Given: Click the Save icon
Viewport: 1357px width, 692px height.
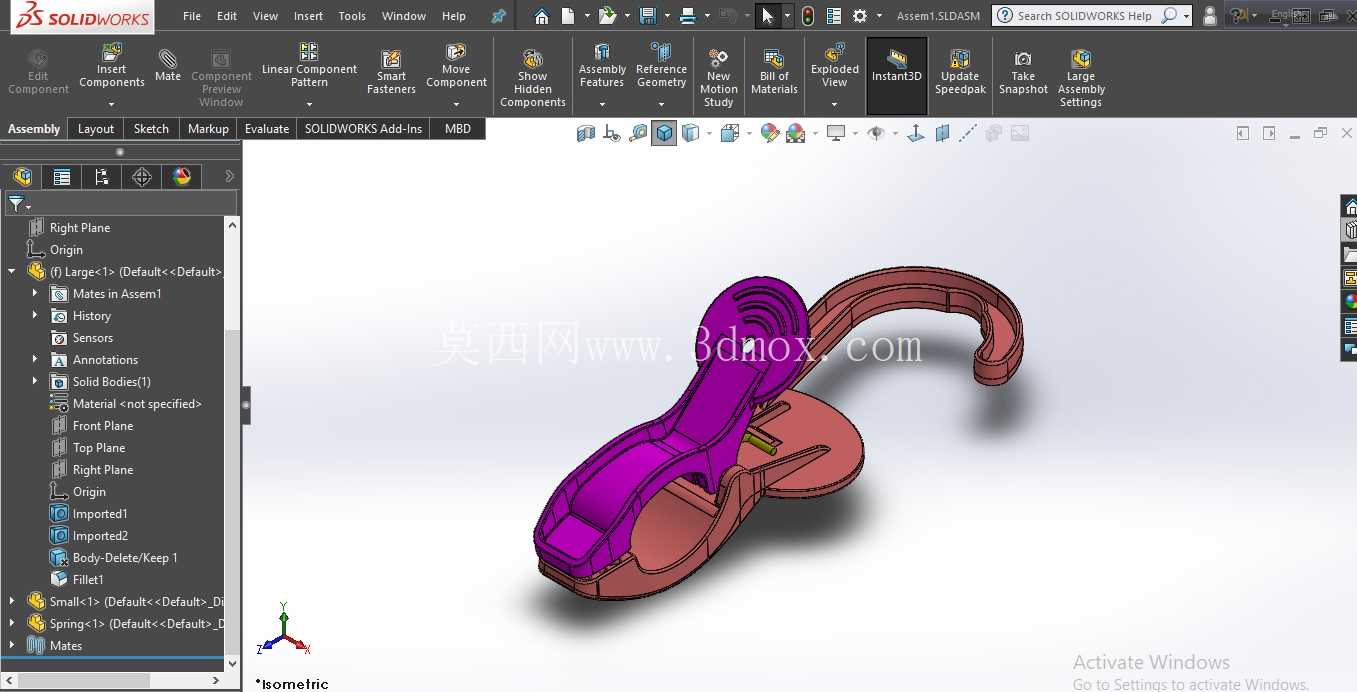Looking at the screenshot, I should pos(647,16).
